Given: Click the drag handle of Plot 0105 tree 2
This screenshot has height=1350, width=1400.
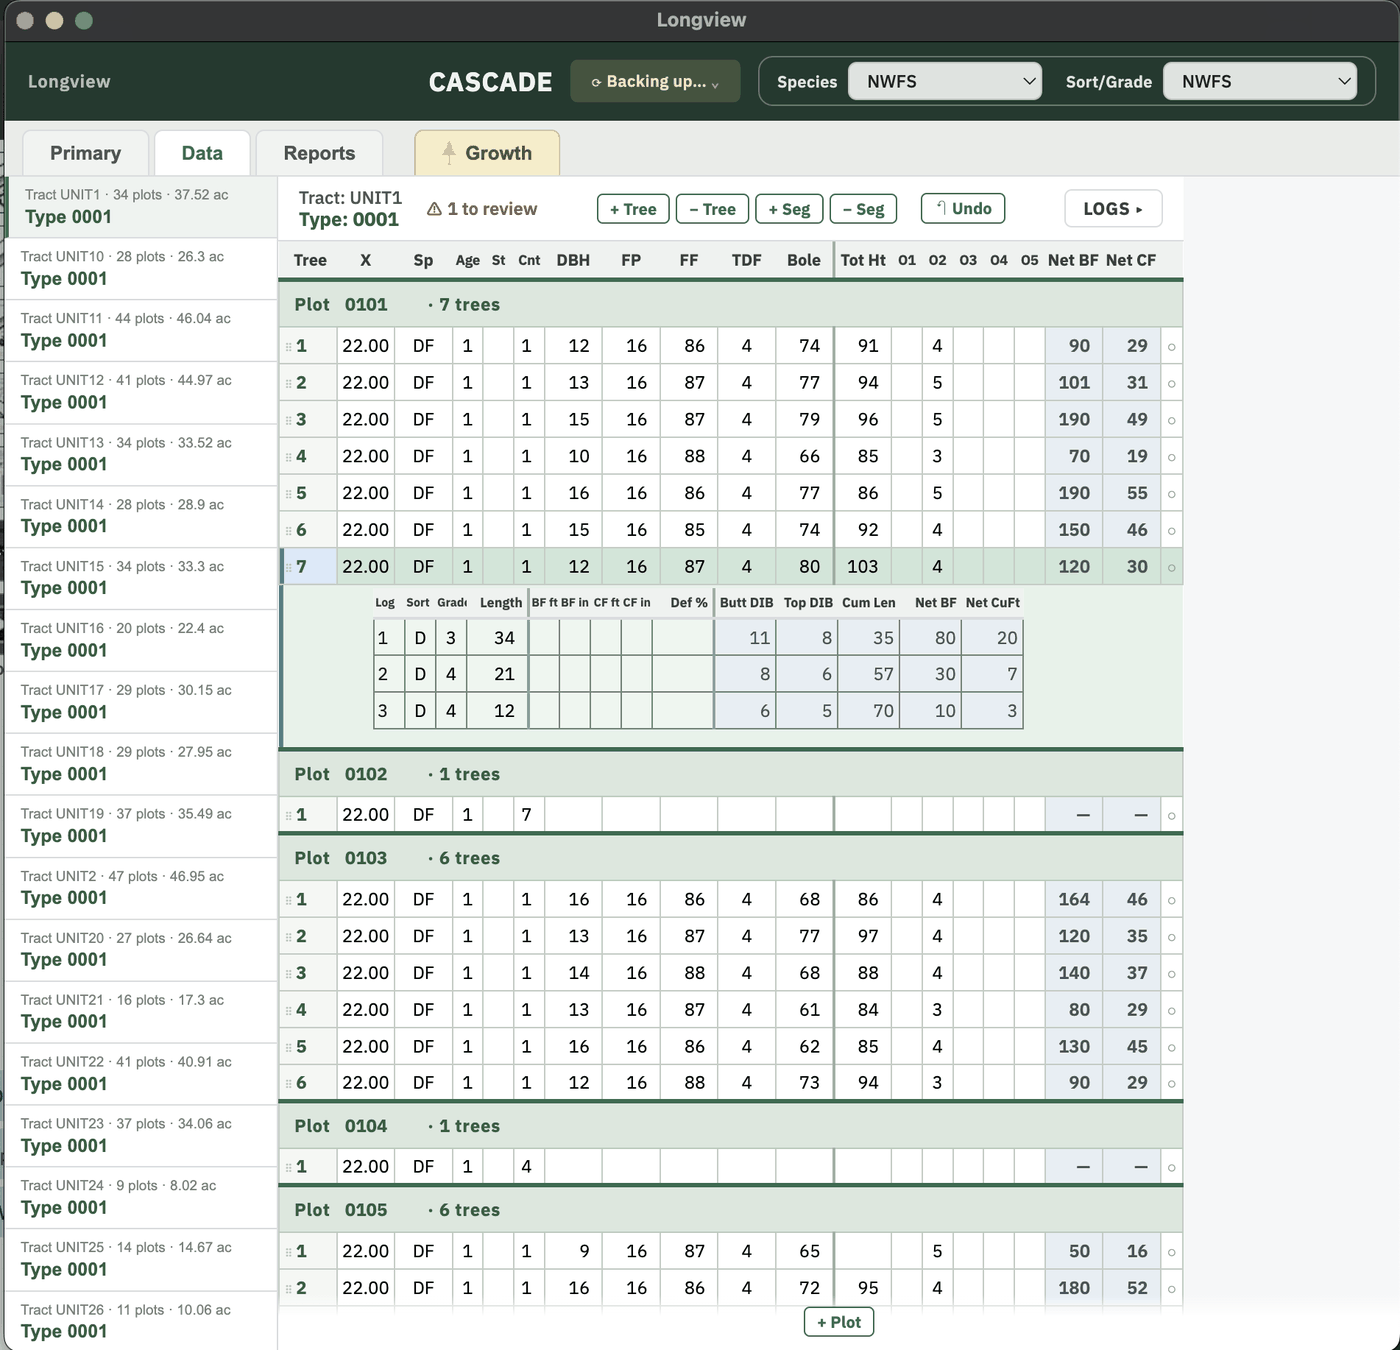Looking at the screenshot, I should [289, 1289].
